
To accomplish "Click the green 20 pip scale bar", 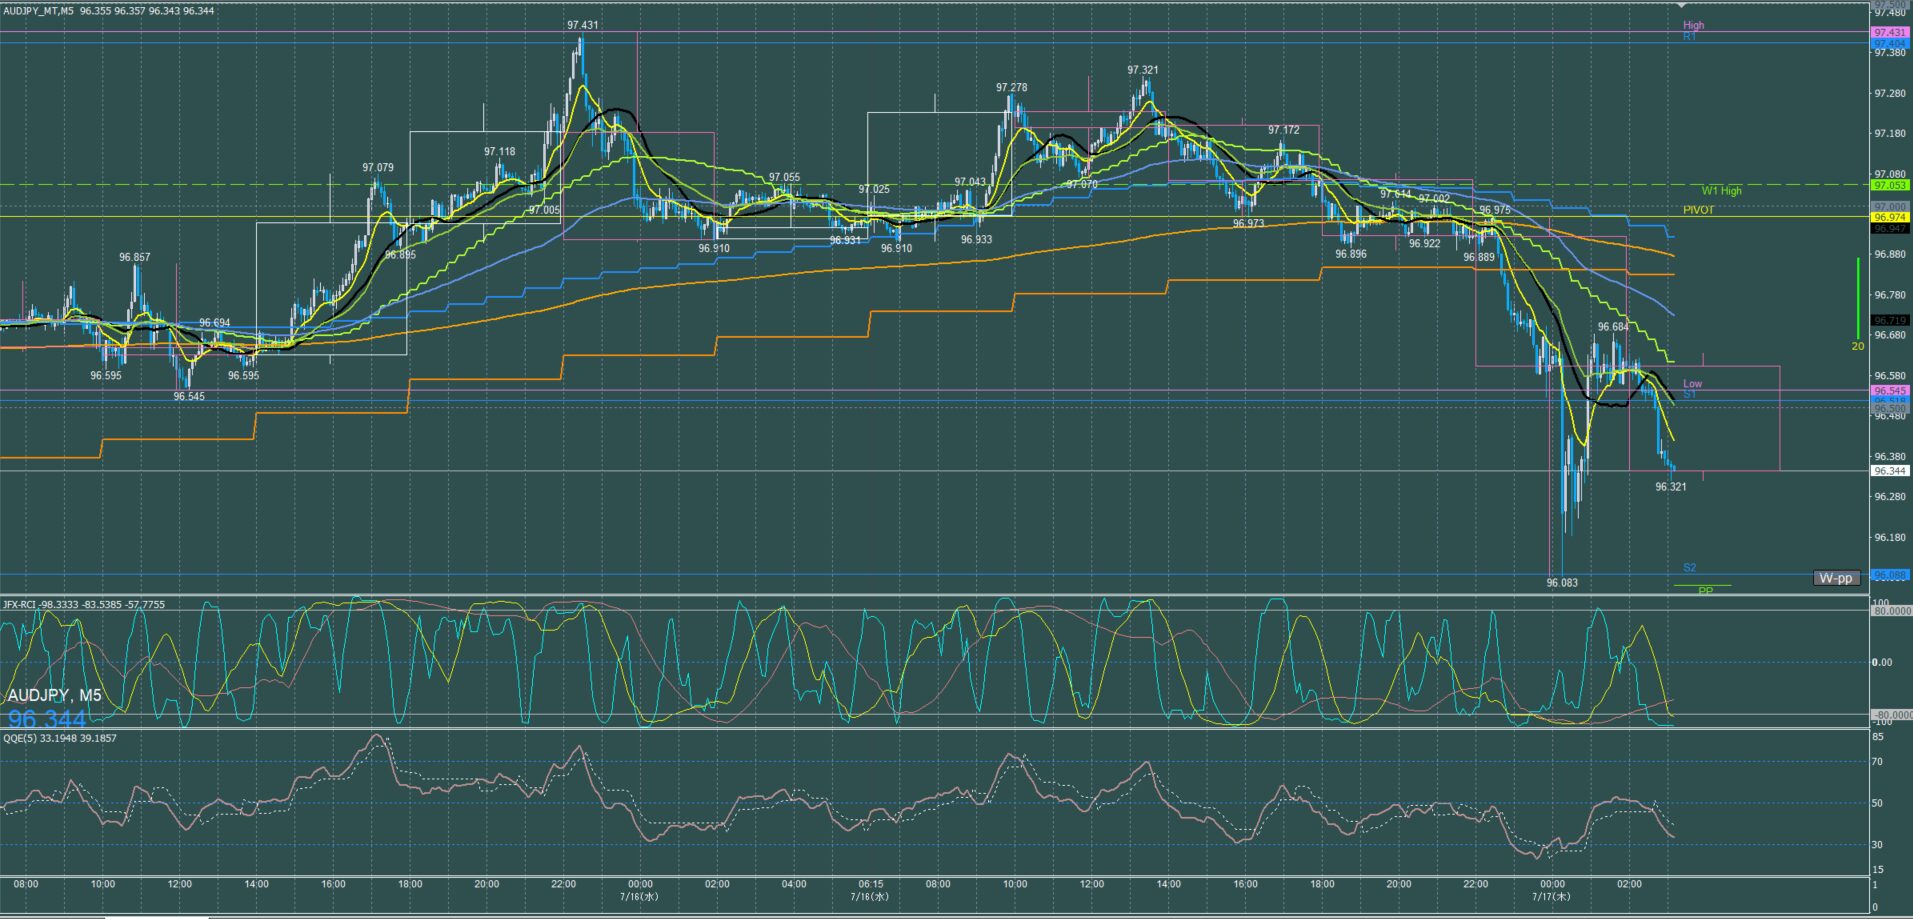I will coord(1858,300).
